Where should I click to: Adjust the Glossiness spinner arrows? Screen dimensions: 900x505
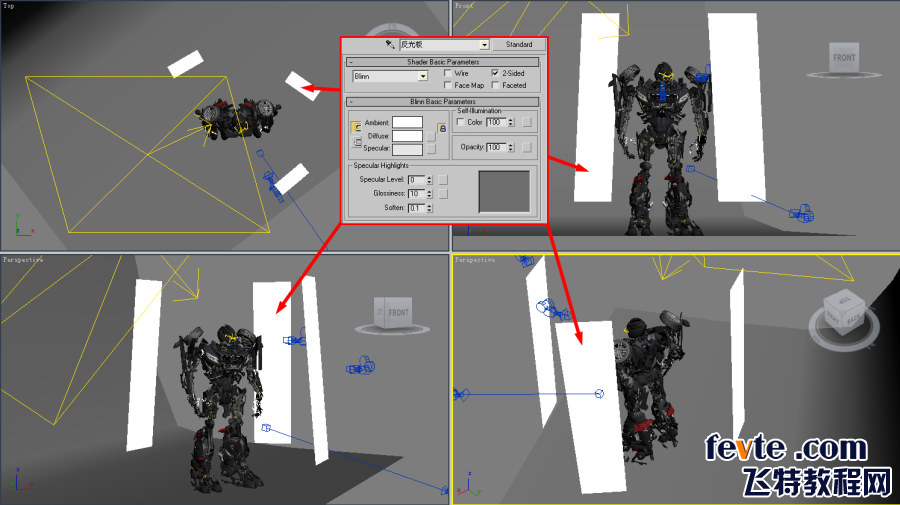(x=429, y=193)
